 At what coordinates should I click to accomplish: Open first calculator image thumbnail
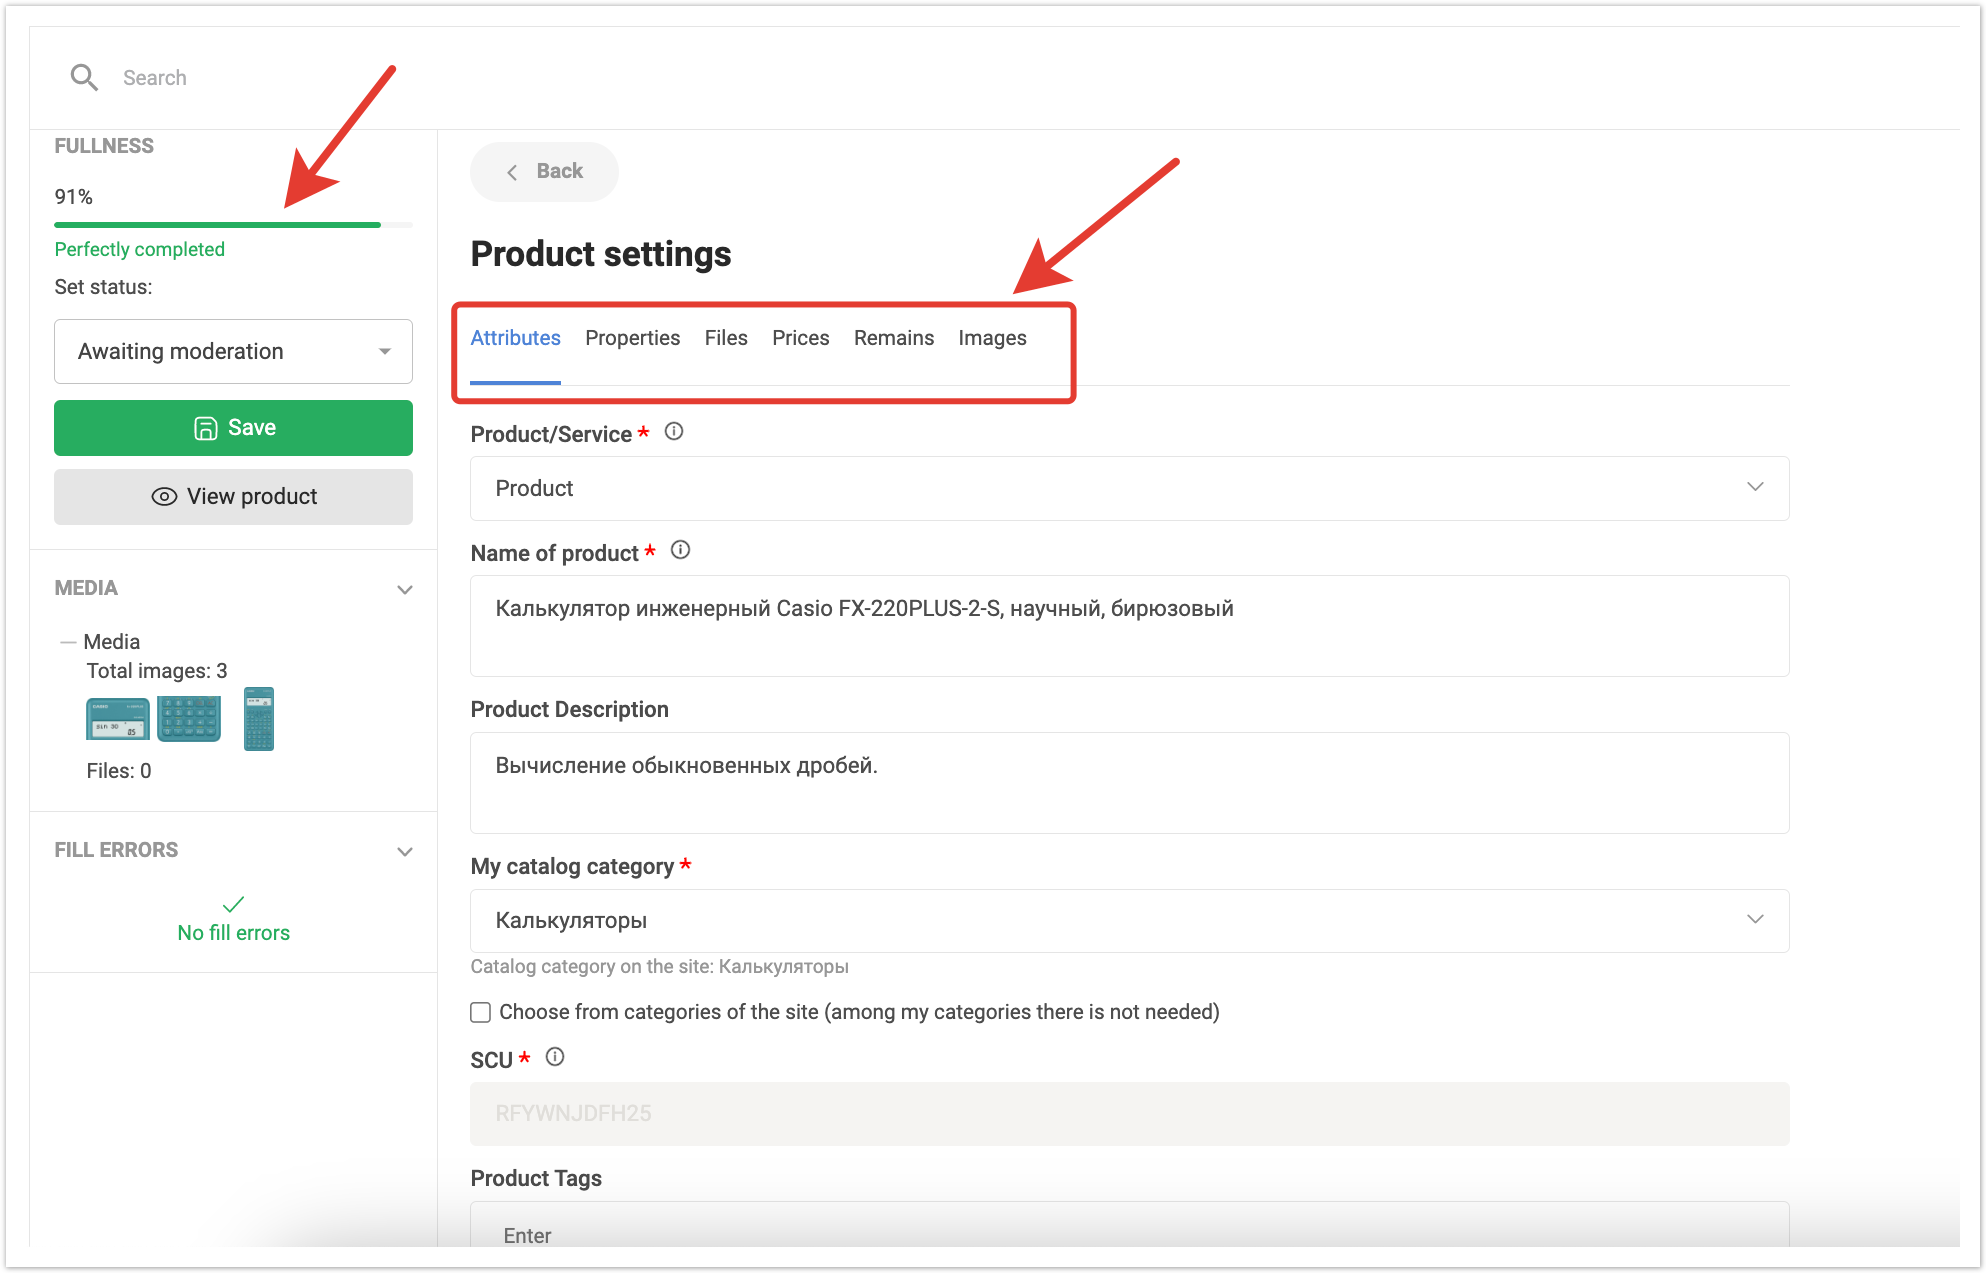pyautogui.click(x=117, y=719)
